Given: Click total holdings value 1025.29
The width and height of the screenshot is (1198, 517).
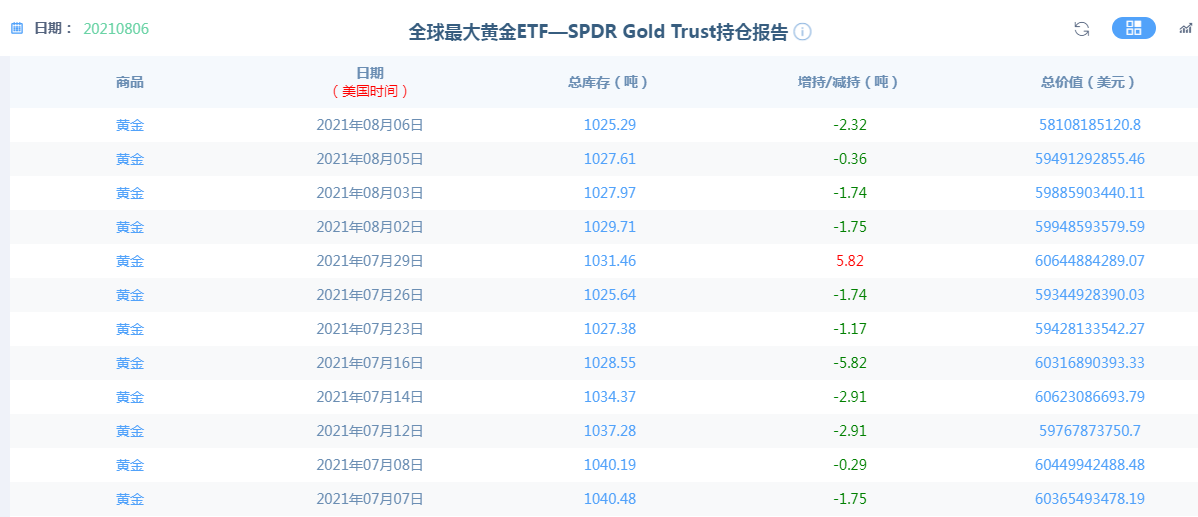Looking at the screenshot, I should coord(610,125).
